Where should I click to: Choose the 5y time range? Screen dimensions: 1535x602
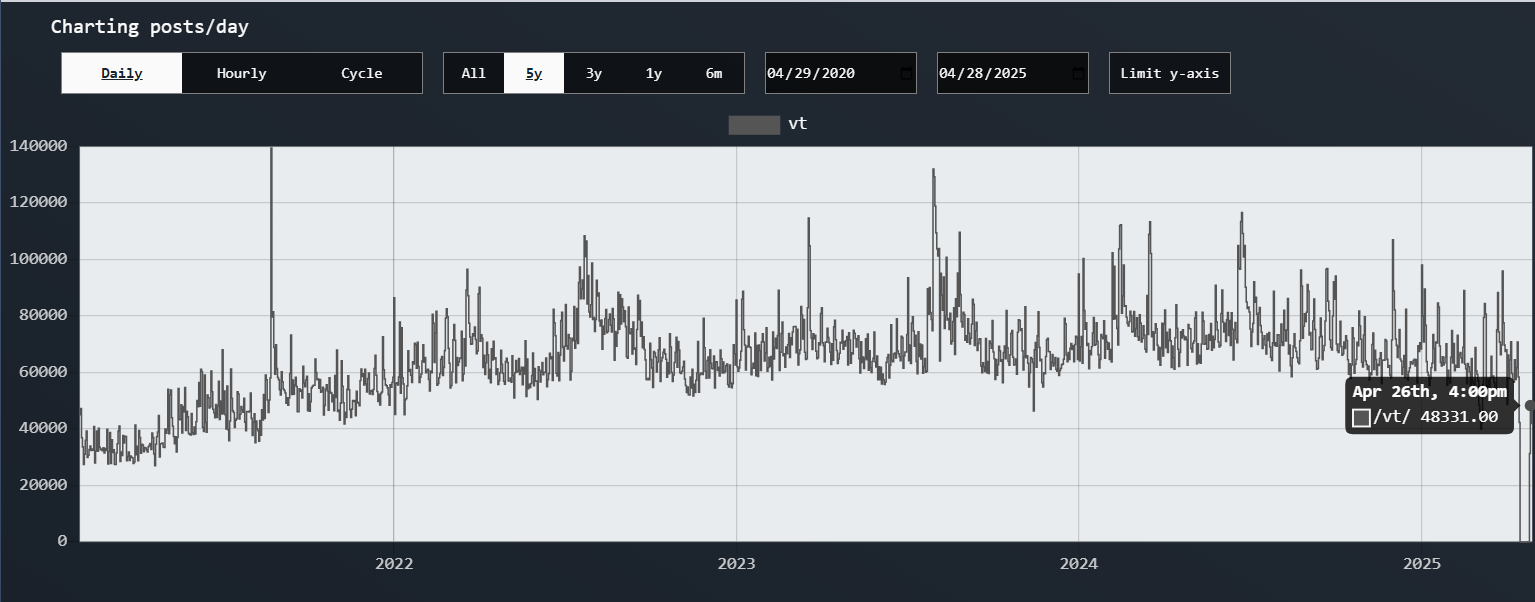click(534, 73)
